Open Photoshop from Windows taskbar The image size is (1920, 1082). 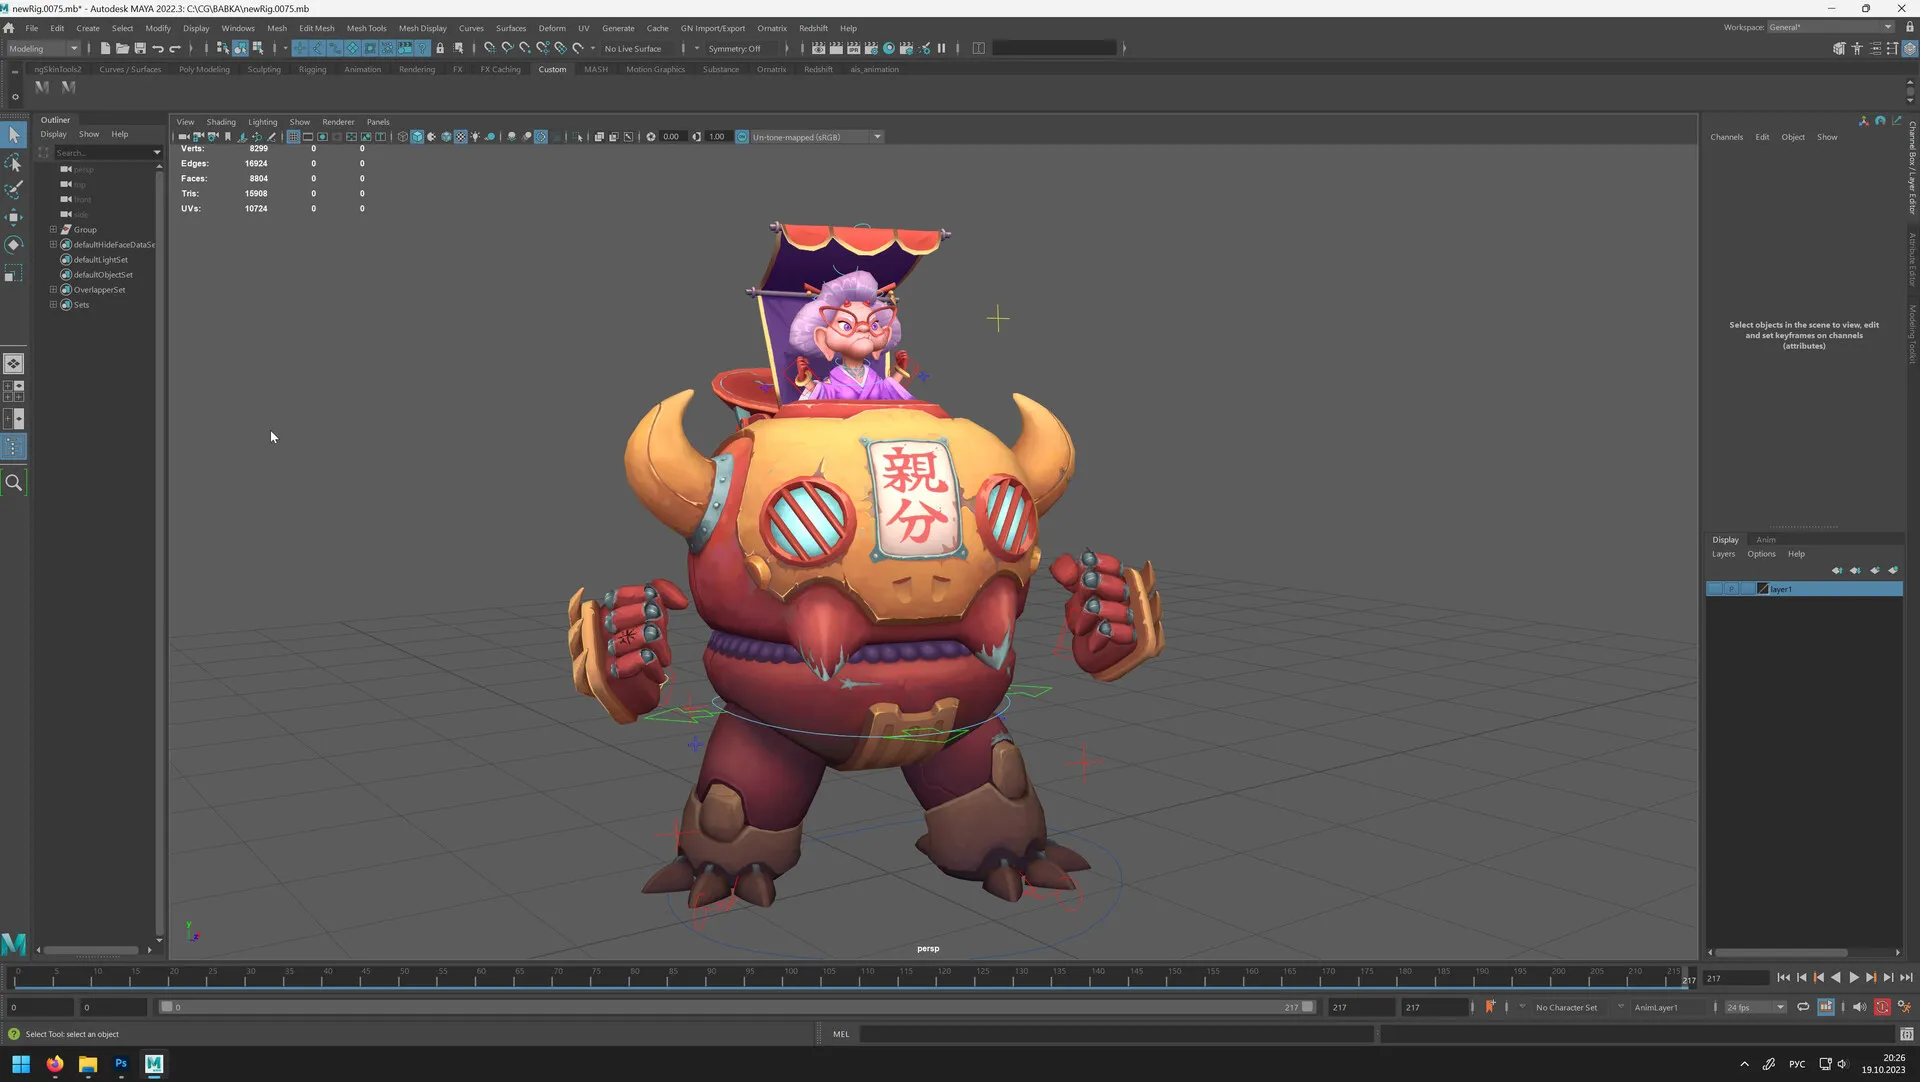tap(121, 1064)
